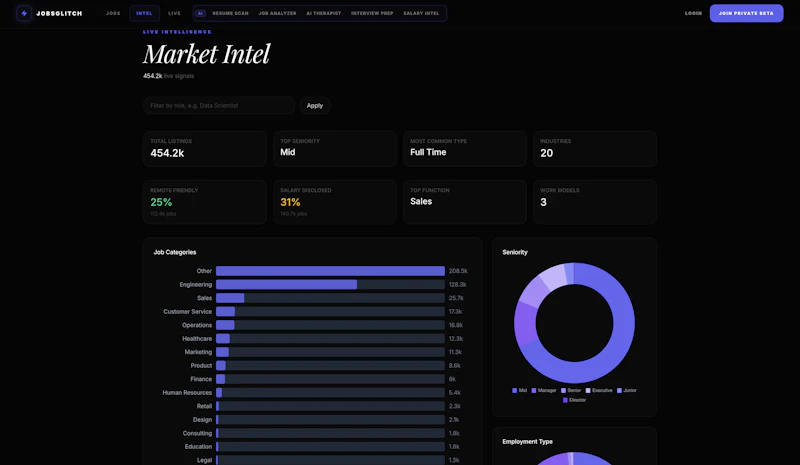
Task: Click the Total Listings 454.2k card
Action: [205, 149]
